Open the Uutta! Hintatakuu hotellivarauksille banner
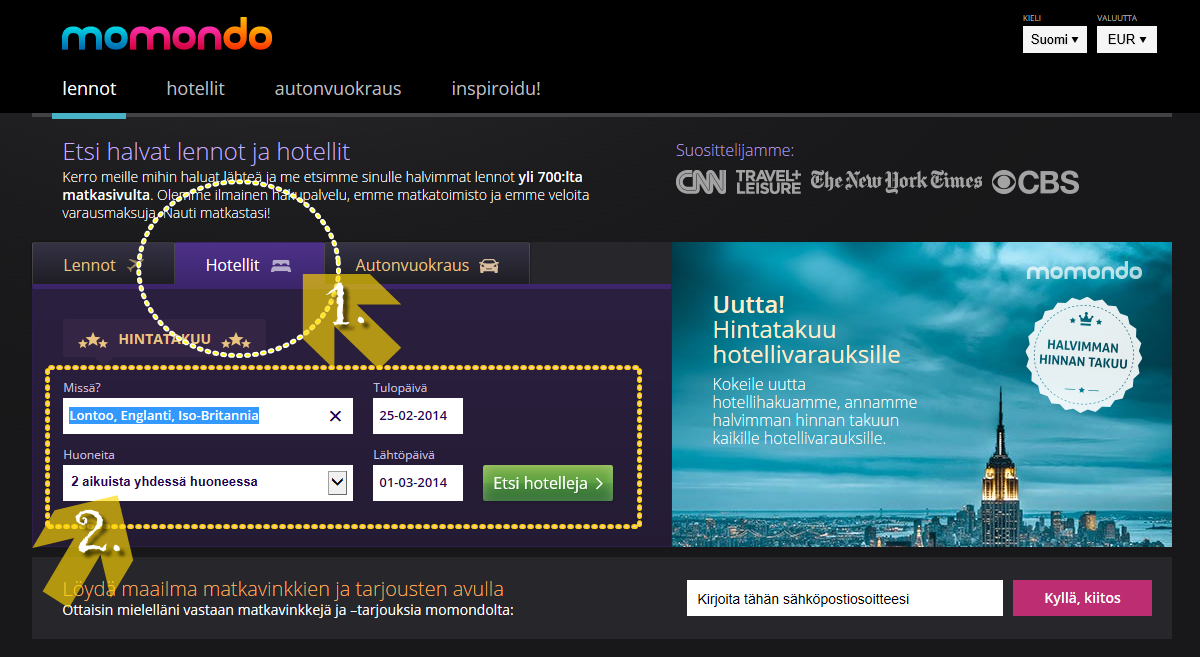Image resolution: width=1200 pixels, height=657 pixels. click(x=921, y=394)
